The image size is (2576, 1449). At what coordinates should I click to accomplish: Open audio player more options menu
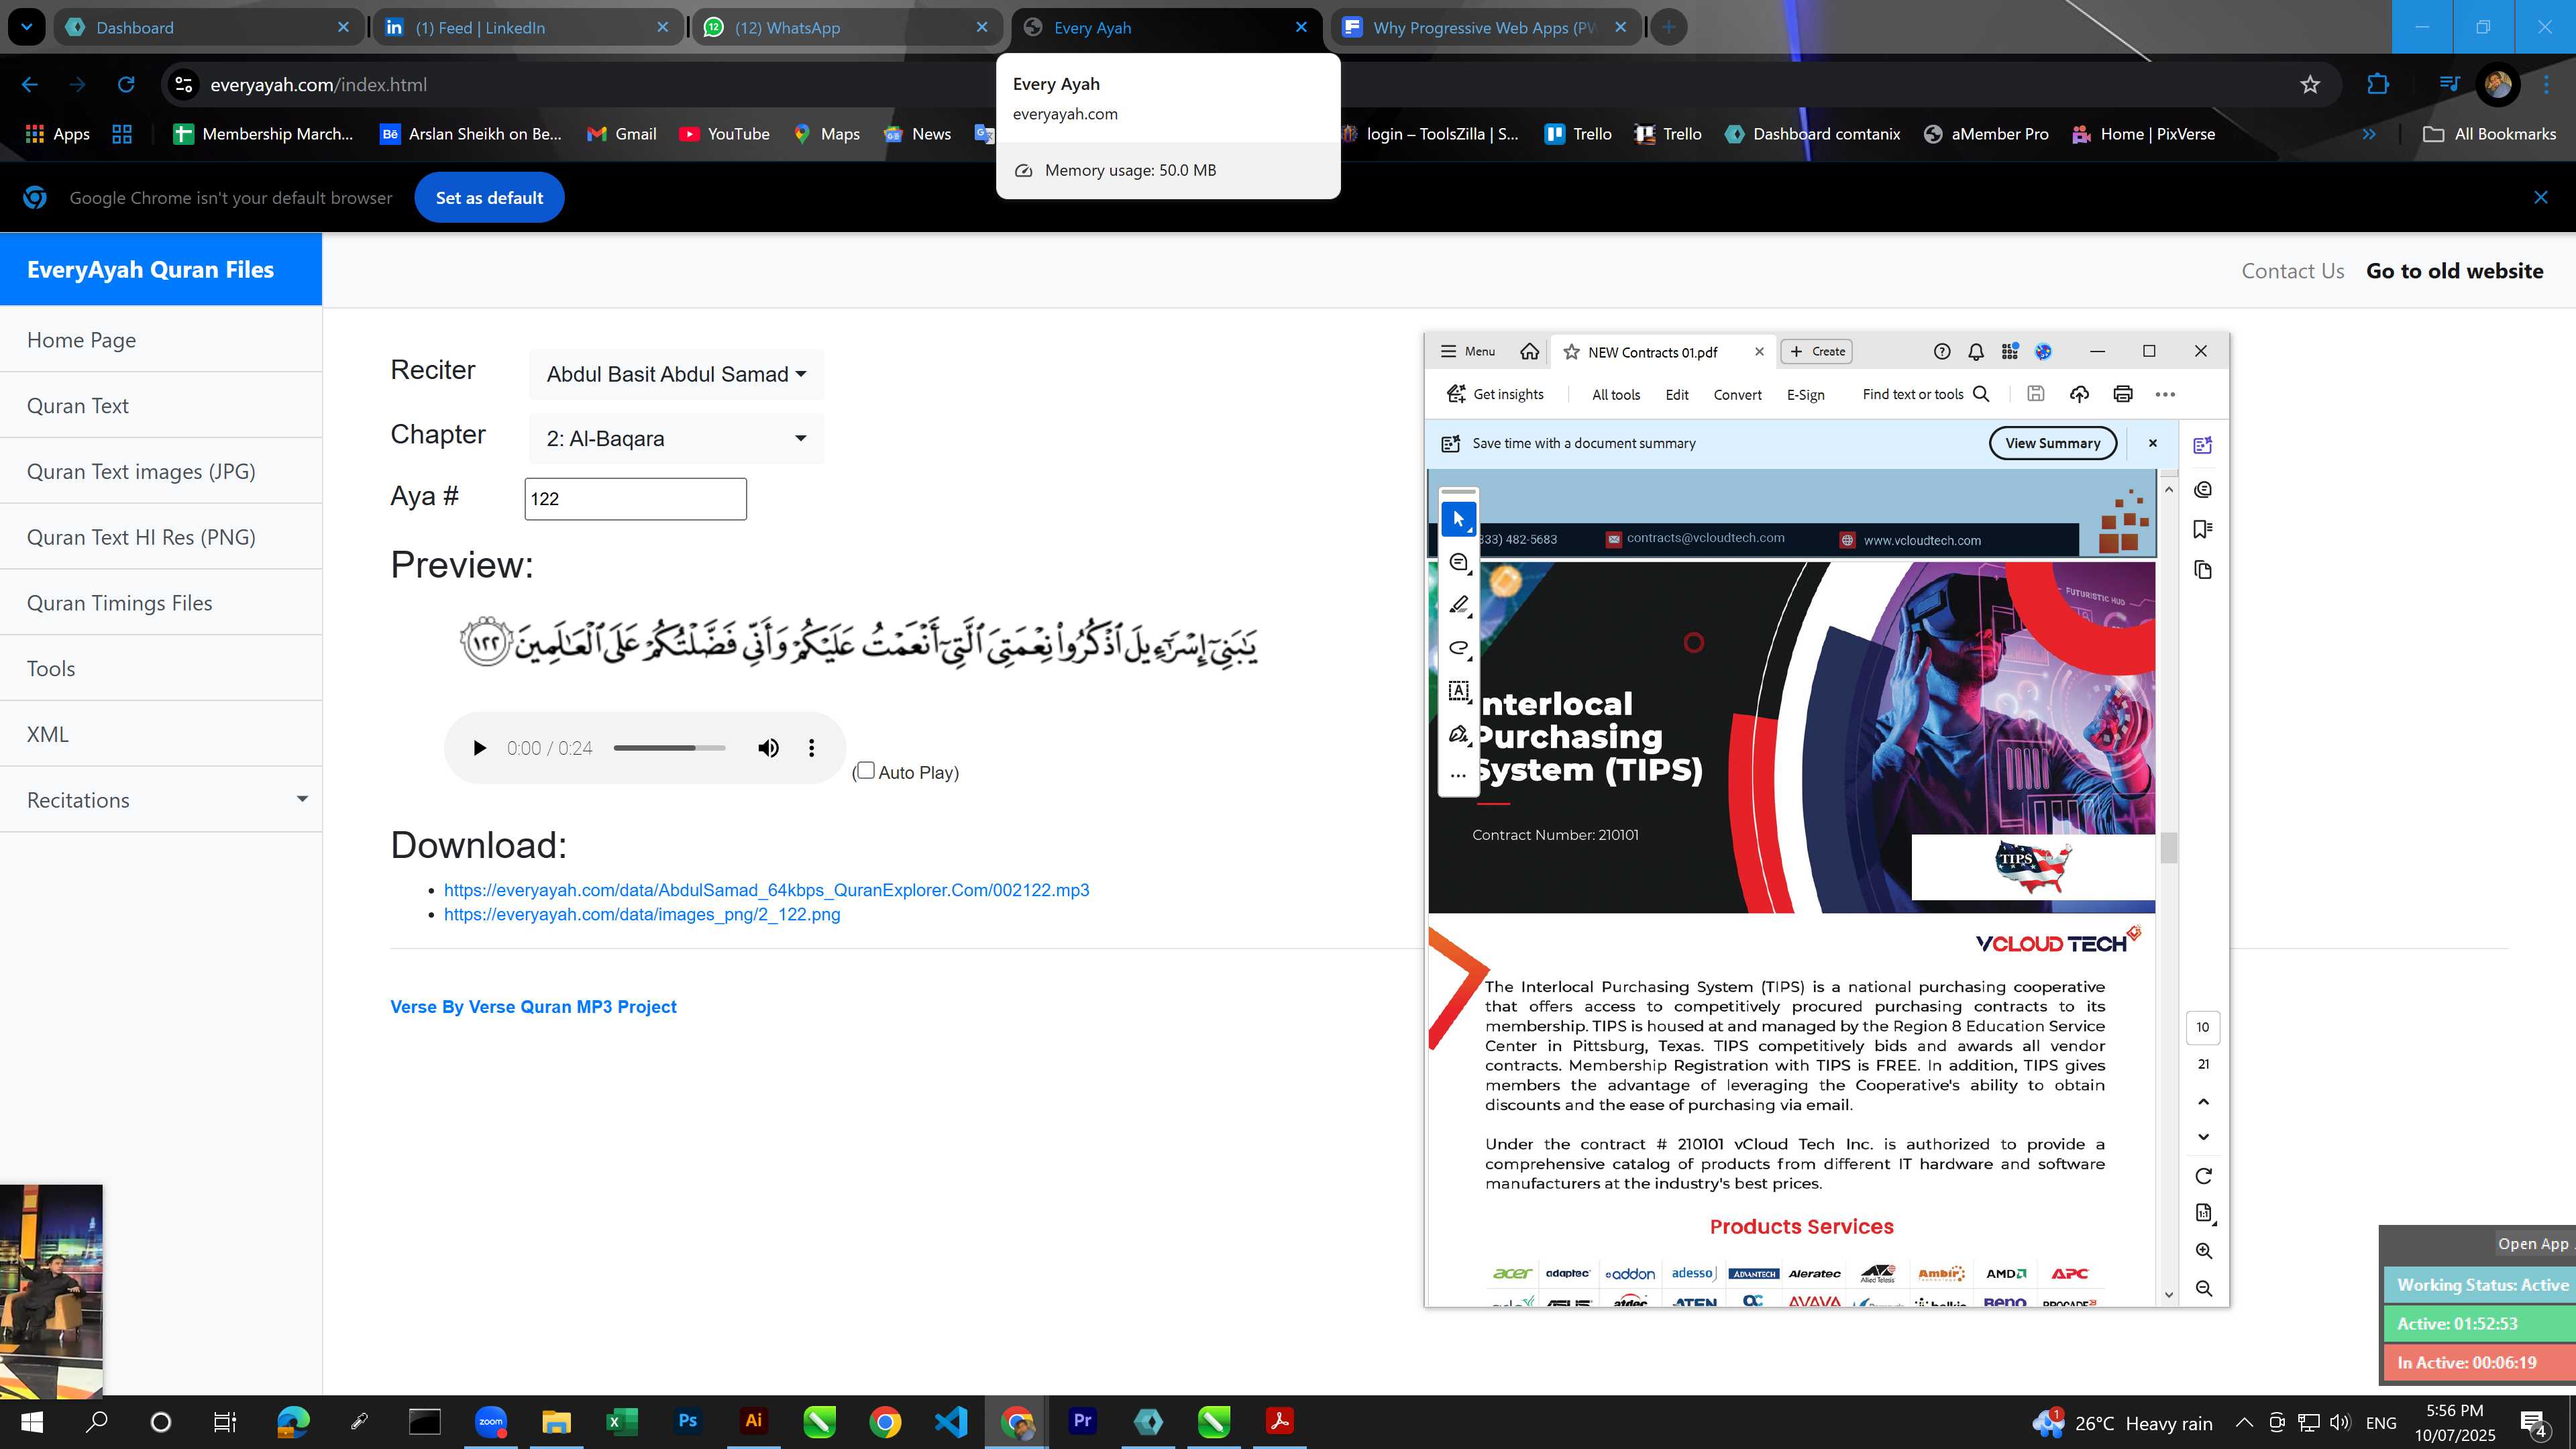click(x=811, y=748)
